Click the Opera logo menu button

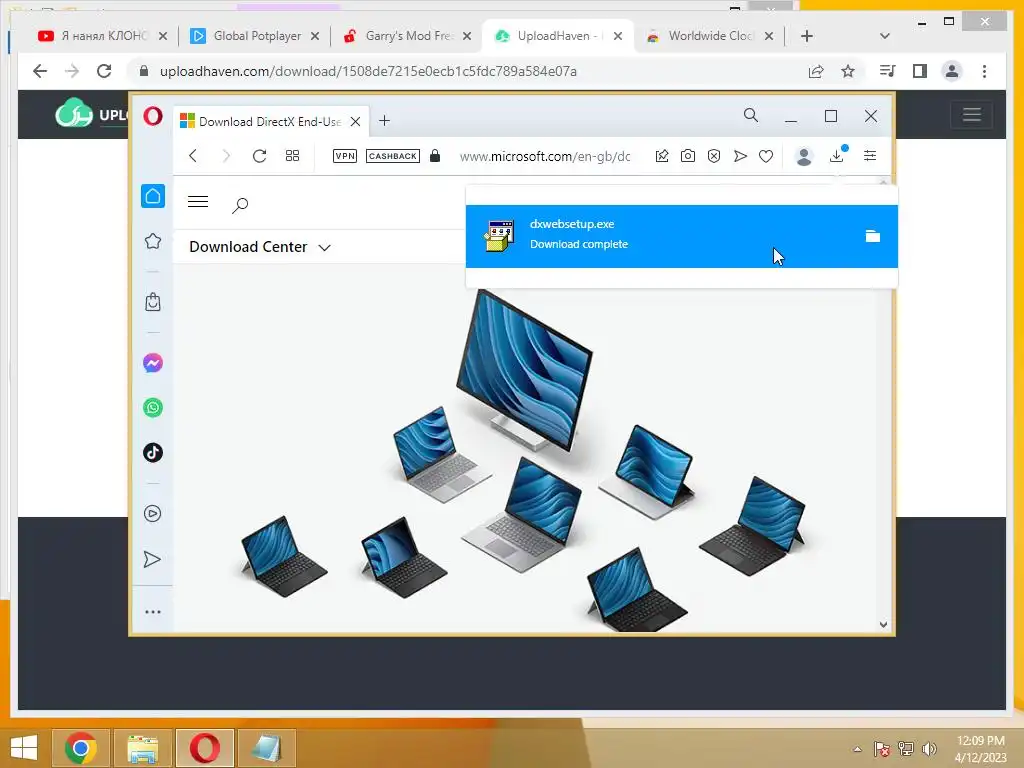[153, 117]
